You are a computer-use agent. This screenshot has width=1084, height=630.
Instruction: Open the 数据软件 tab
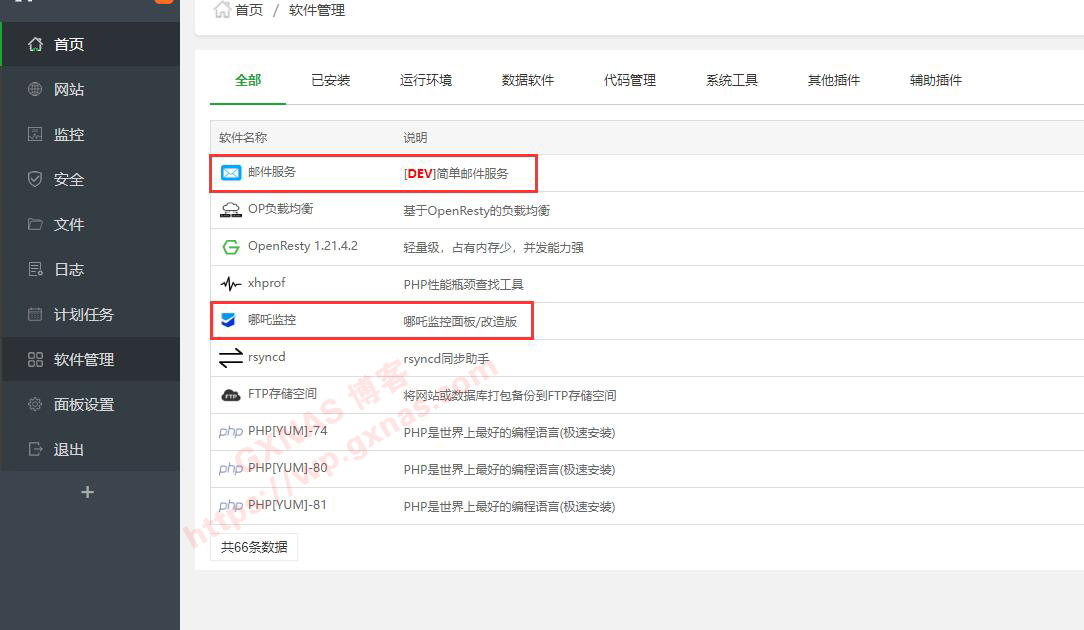(x=528, y=80)
